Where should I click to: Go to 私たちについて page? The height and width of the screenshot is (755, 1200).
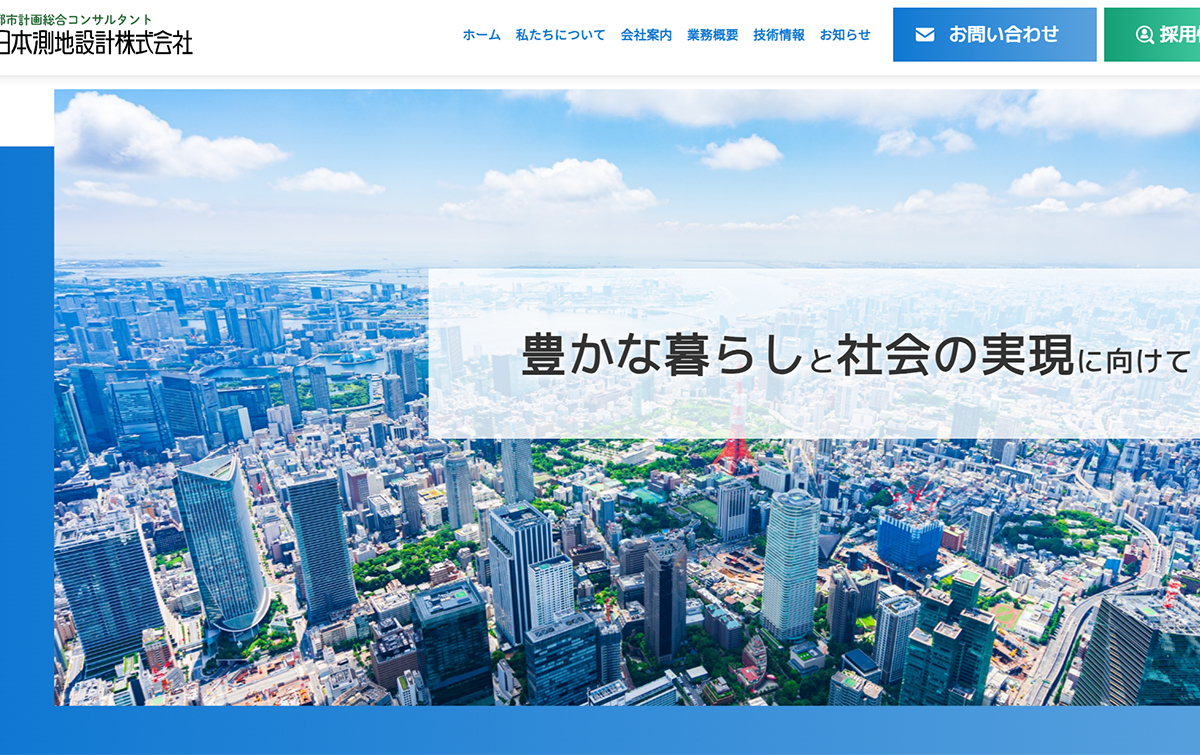tap(560, 35)
